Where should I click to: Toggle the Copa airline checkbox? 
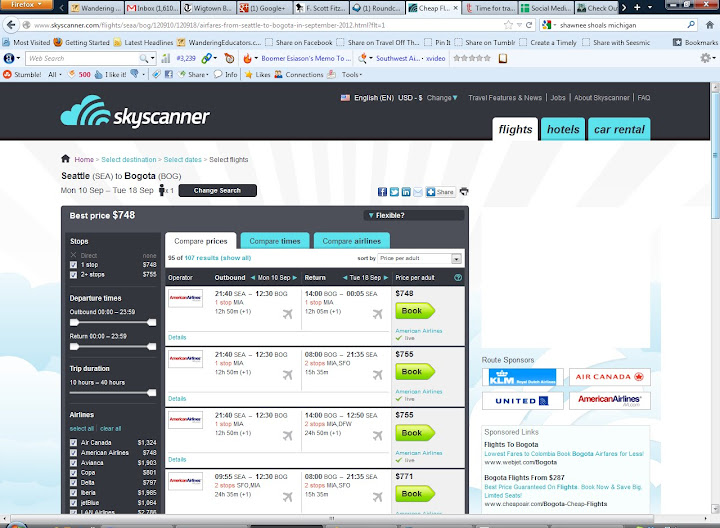(73, 472)
